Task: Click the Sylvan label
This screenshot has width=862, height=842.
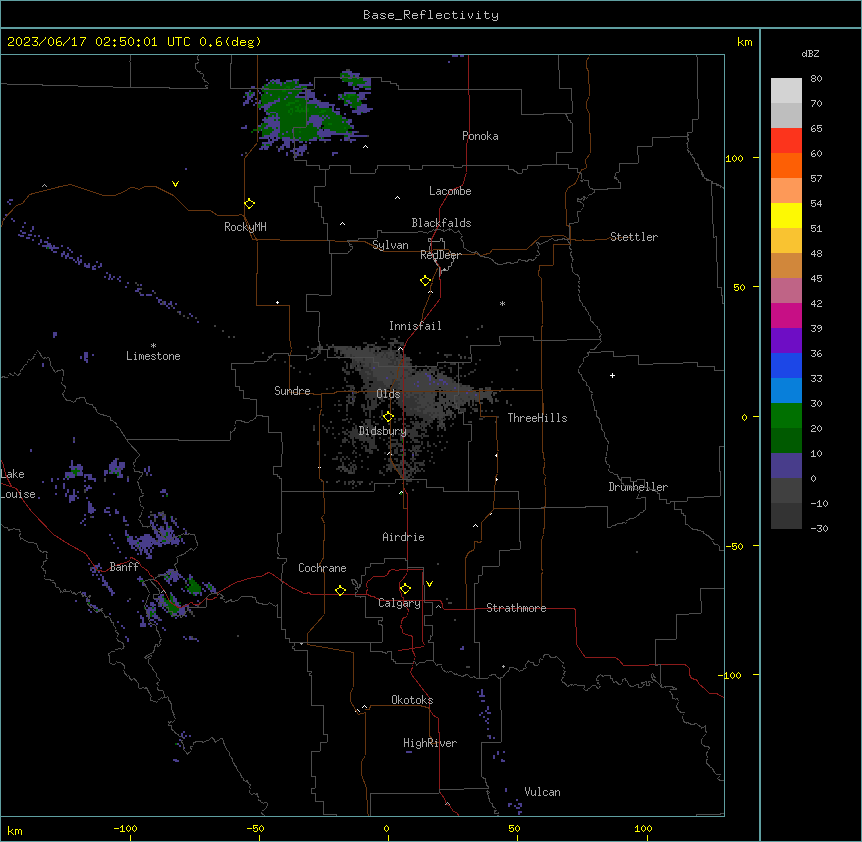Action: click(390, 245)
